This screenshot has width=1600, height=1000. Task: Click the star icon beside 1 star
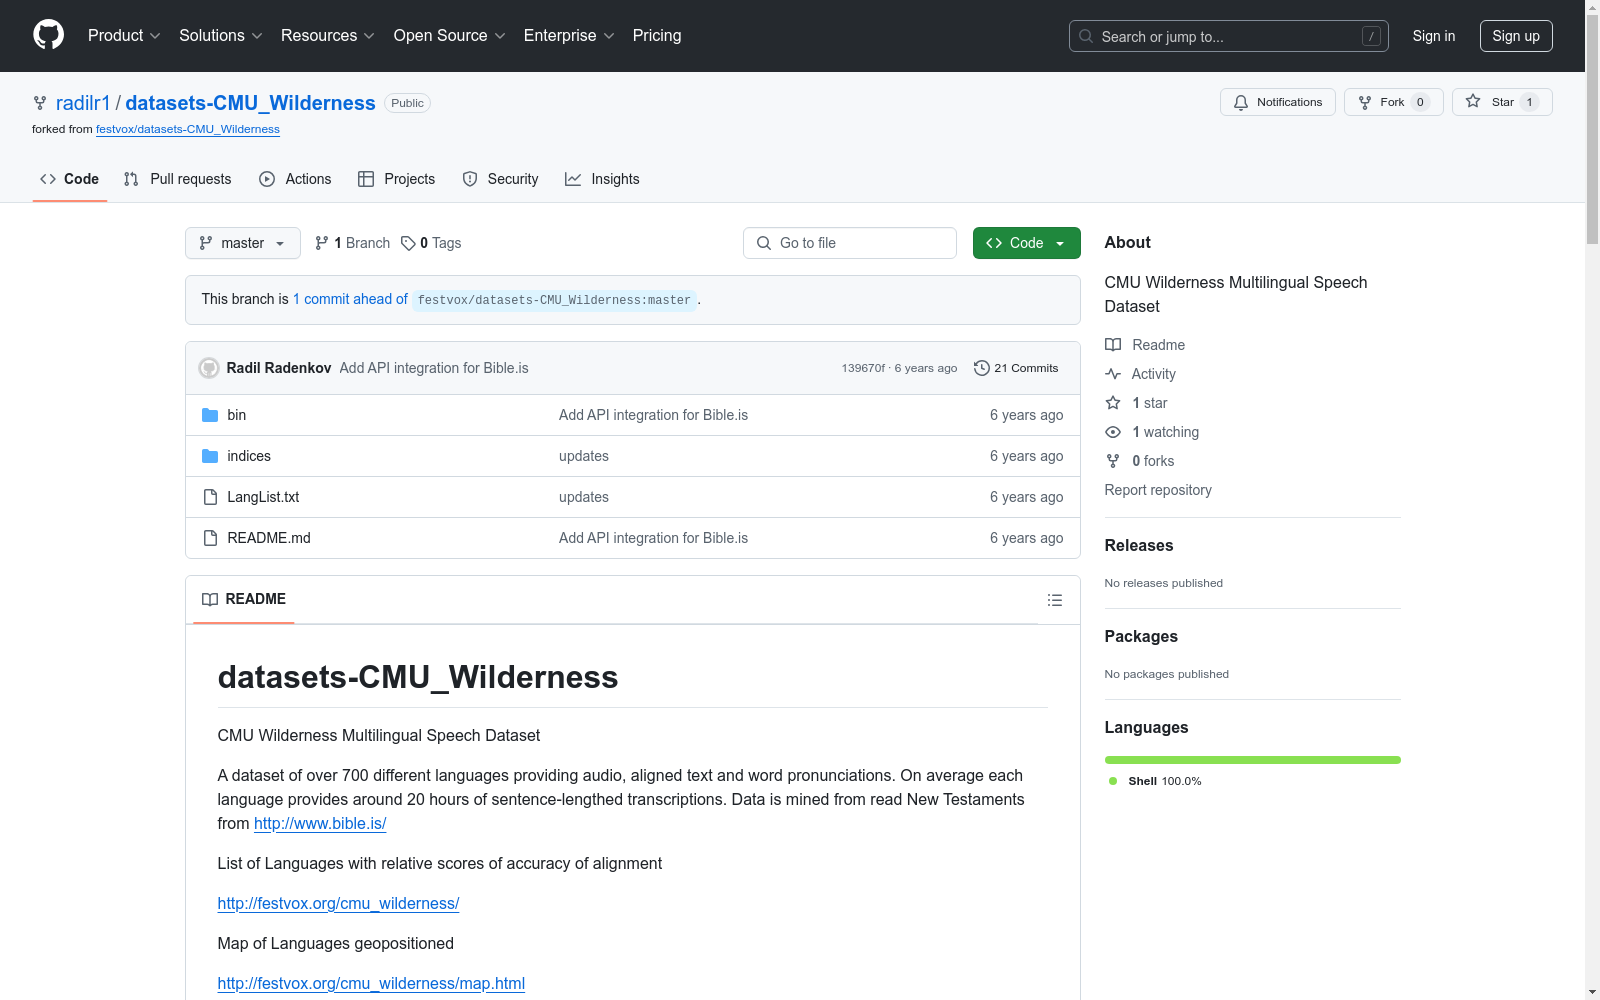[1113, 403]
